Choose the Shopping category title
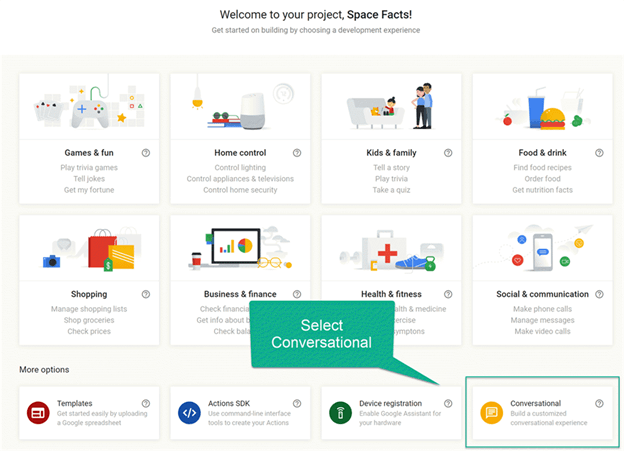This screenshot has height=451, width=624. [89, 294]
